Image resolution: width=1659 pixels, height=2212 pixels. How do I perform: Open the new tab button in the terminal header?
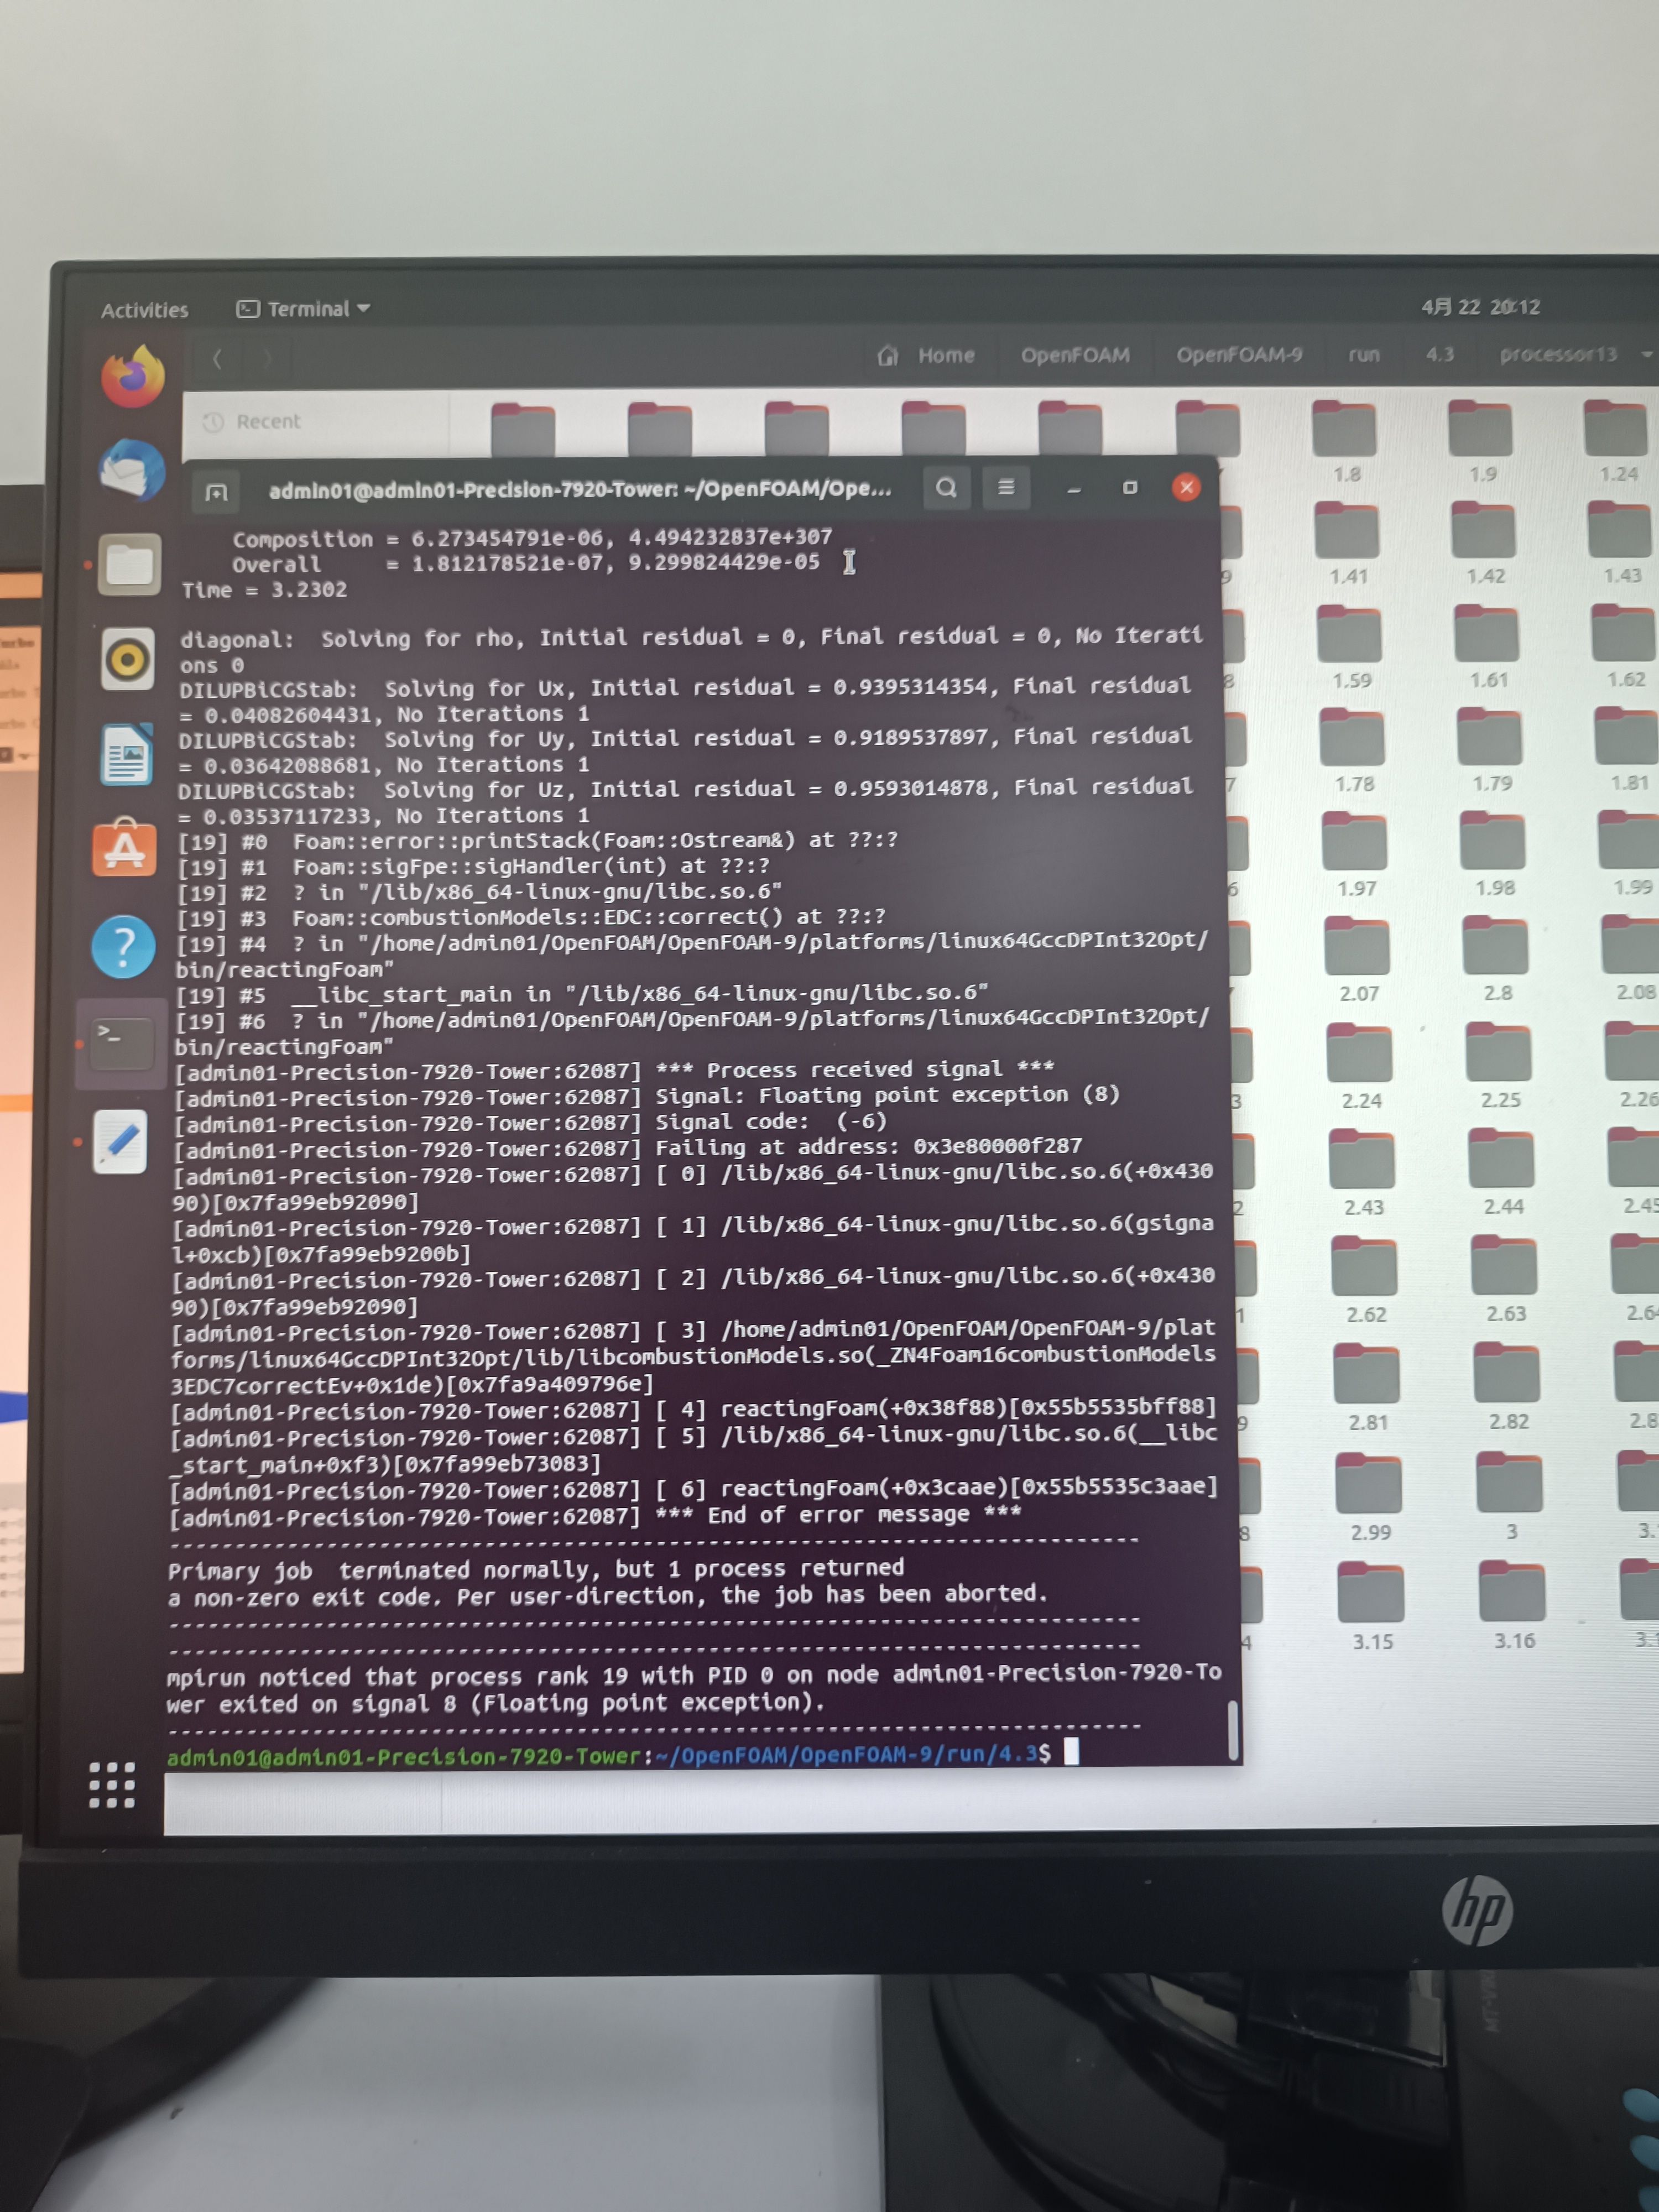point(216,491)
